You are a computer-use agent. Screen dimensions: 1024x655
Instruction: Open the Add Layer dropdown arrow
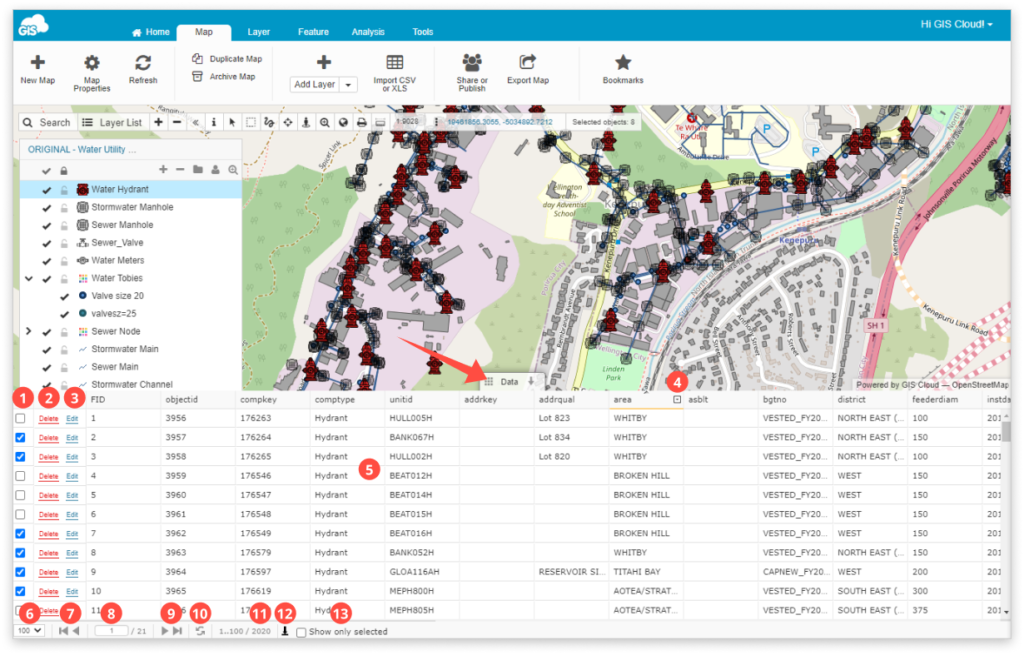[349, 85]
